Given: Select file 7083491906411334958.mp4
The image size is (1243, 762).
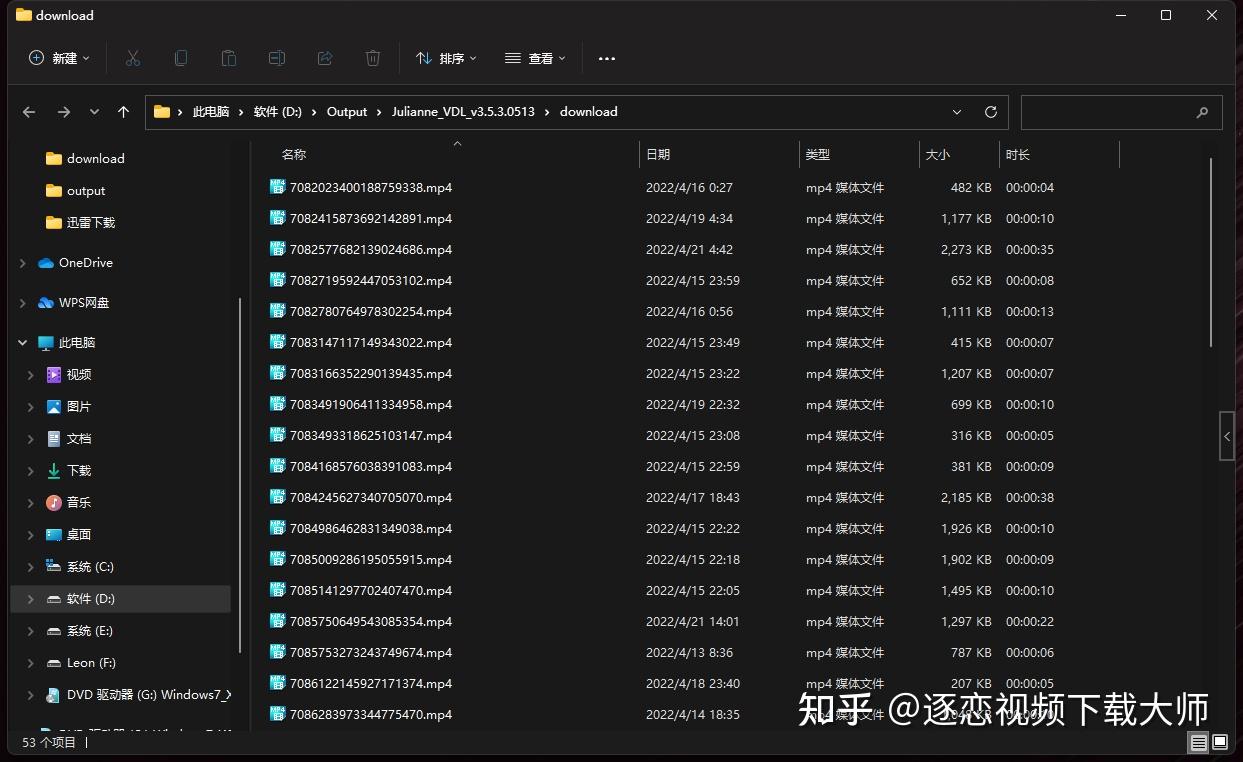Looking at the screenshot, I should pos(371,405).
